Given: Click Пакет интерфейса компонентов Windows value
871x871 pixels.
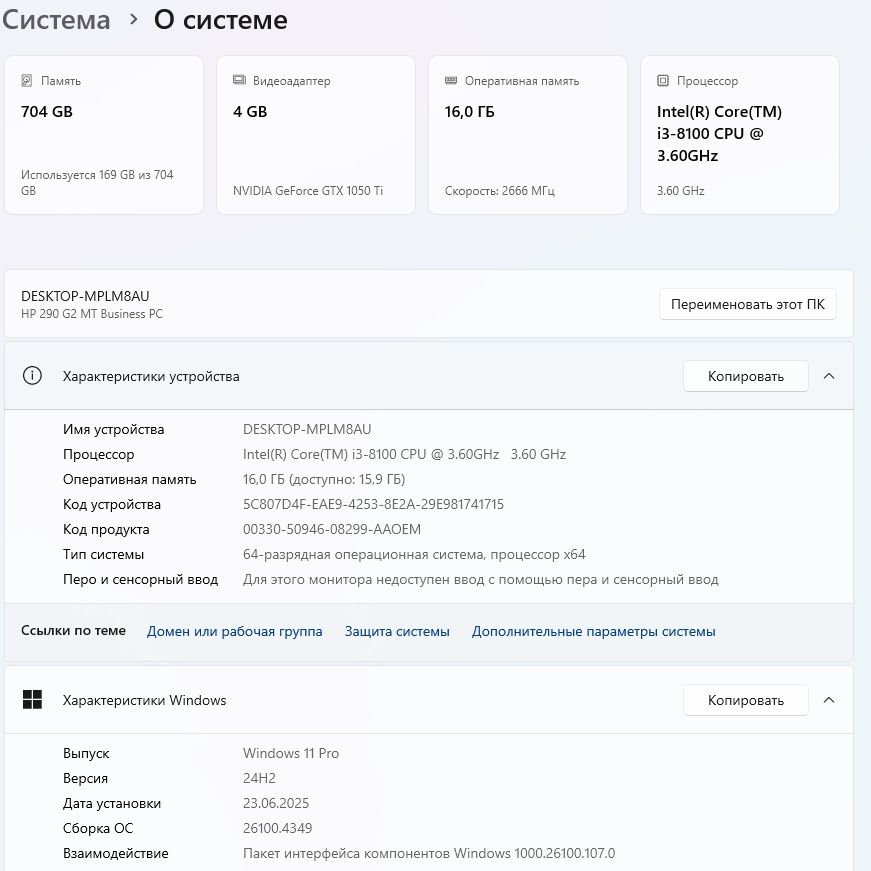Looking at the screenshot, I should [x=429, y=853].
